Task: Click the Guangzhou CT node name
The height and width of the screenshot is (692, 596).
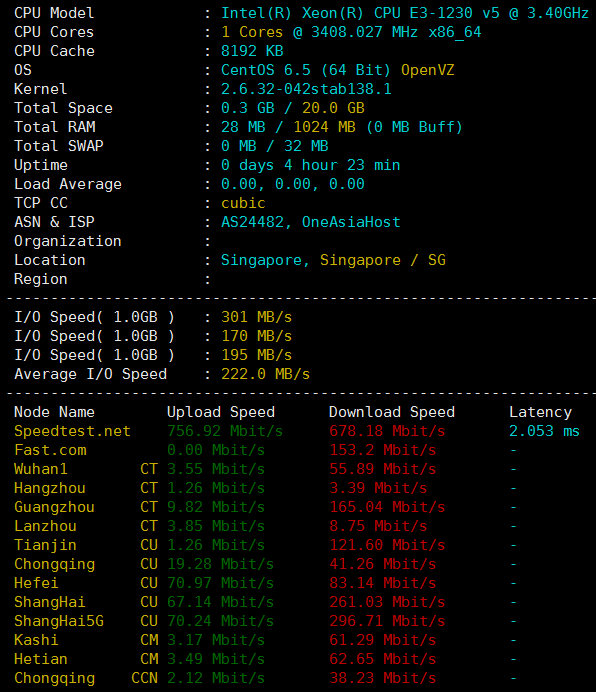Action: tap(54, 507)
